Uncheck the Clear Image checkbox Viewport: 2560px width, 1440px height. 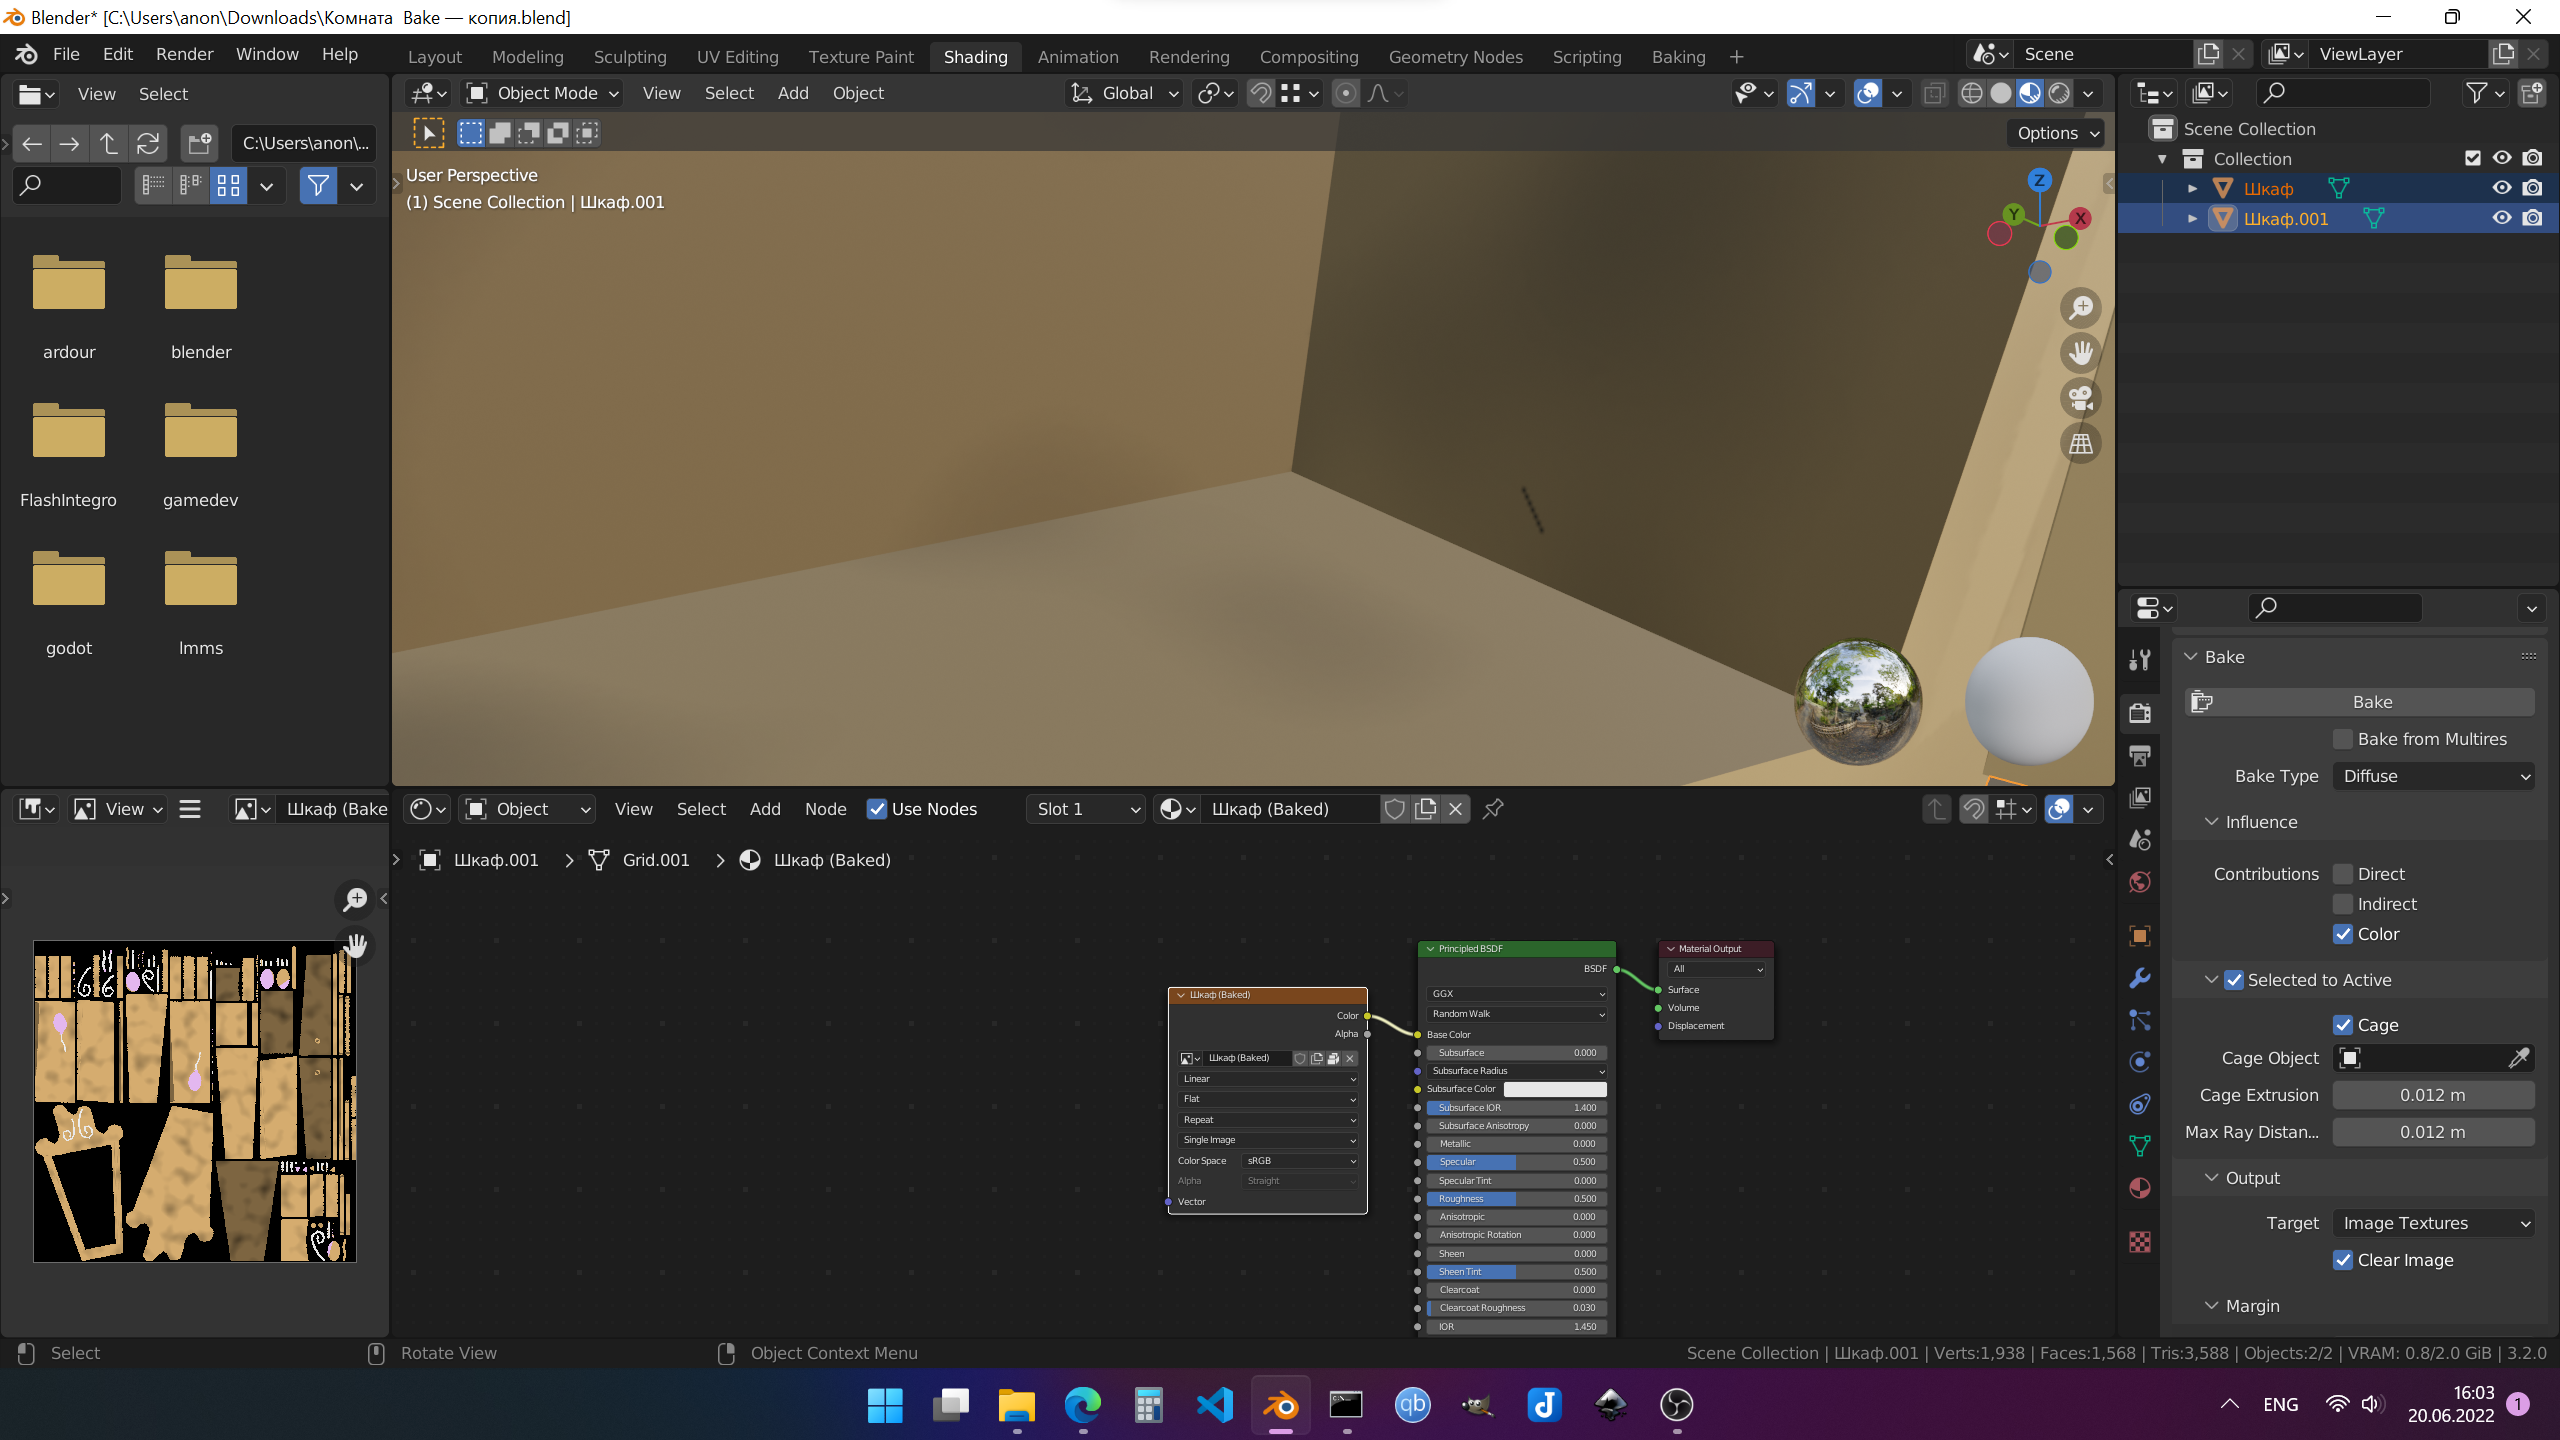pos(2343,1260)
